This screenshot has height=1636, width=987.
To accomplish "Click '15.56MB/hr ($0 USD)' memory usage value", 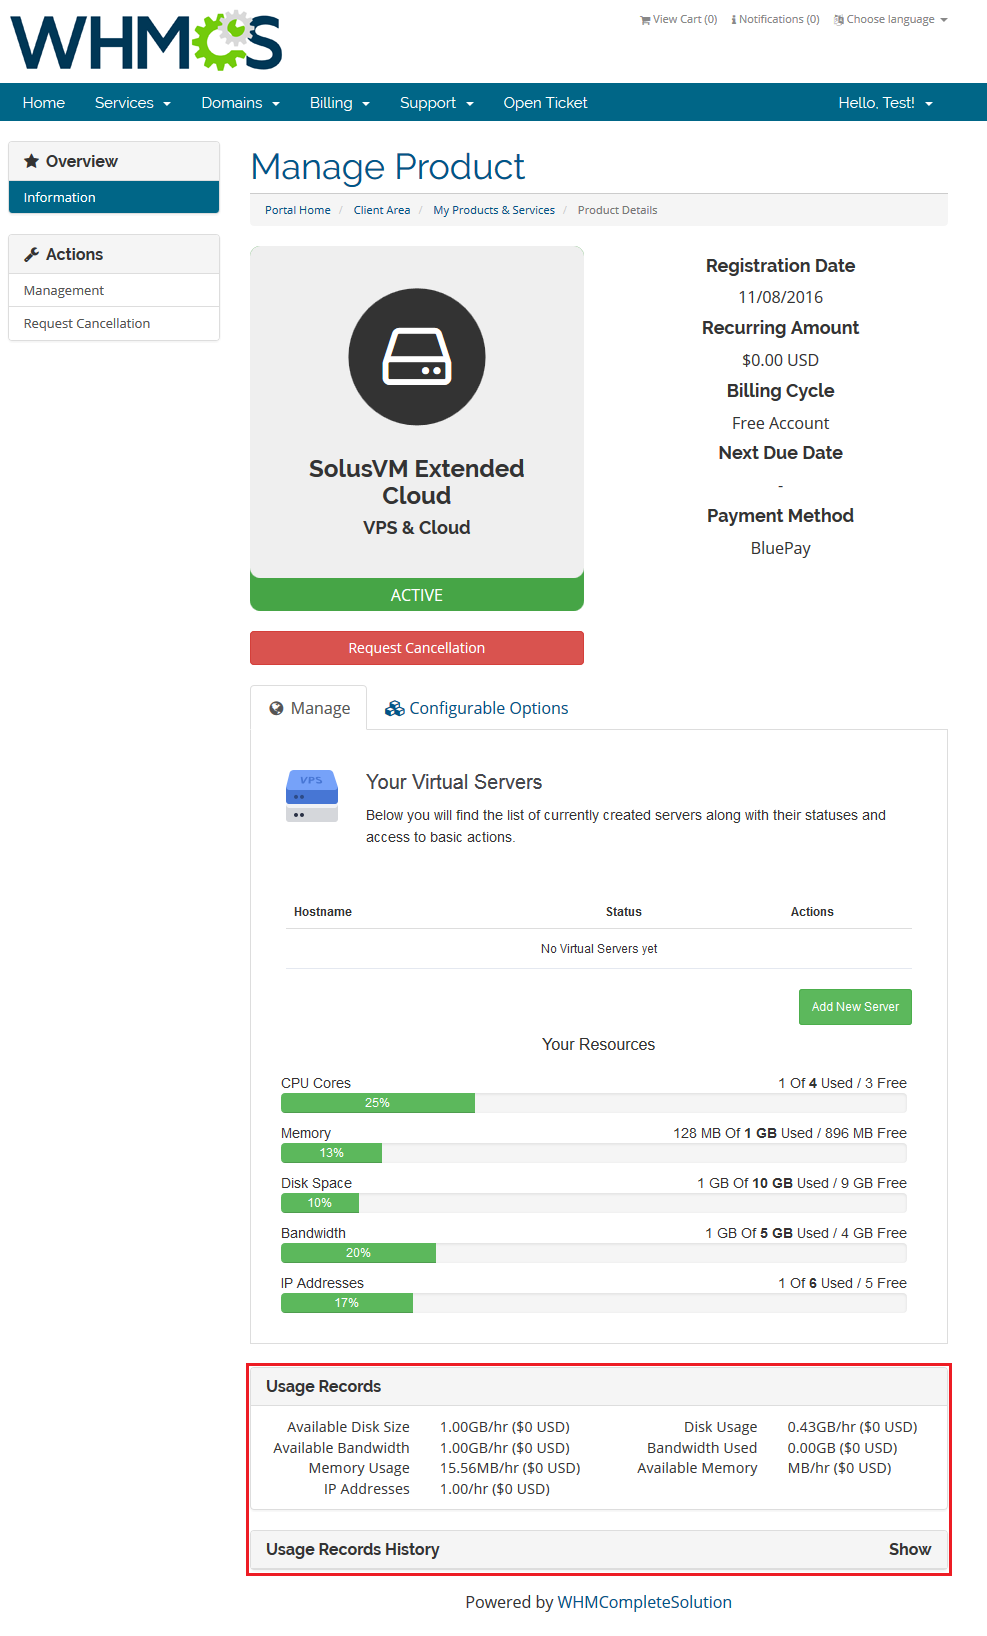I will pyautogui.click(x=510, y=1468).
